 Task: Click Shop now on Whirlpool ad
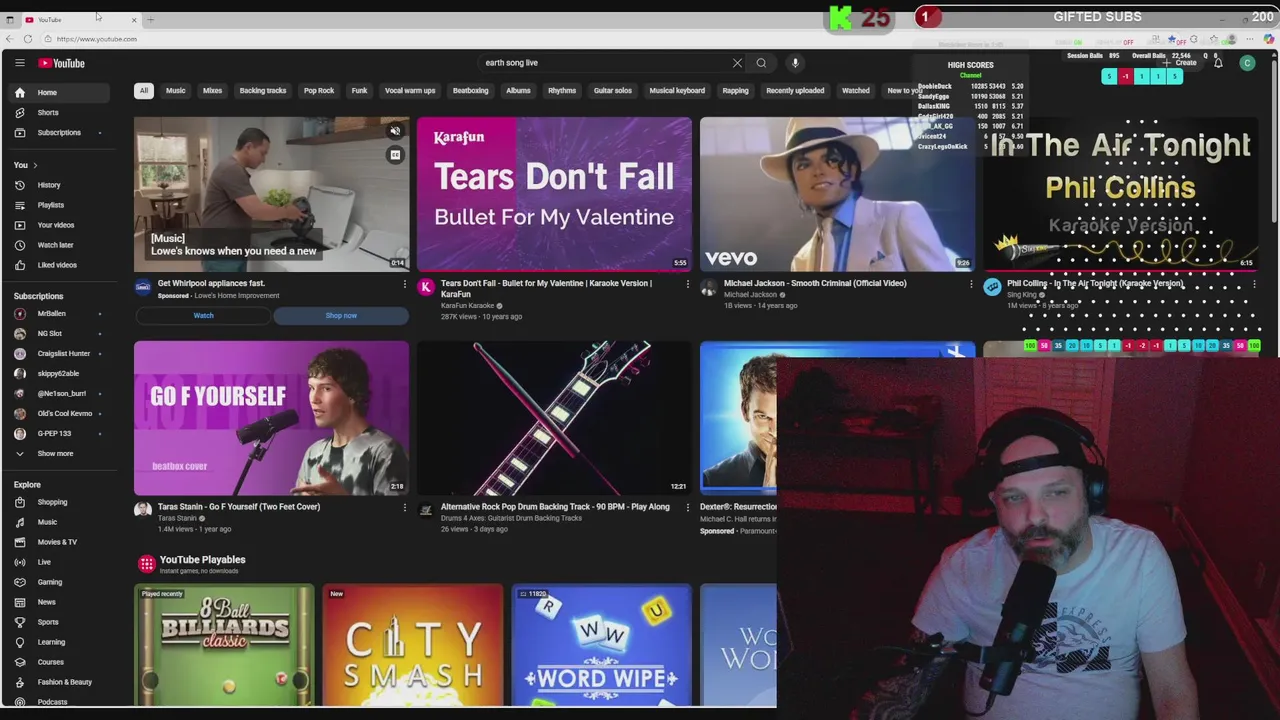pos(341,316)
